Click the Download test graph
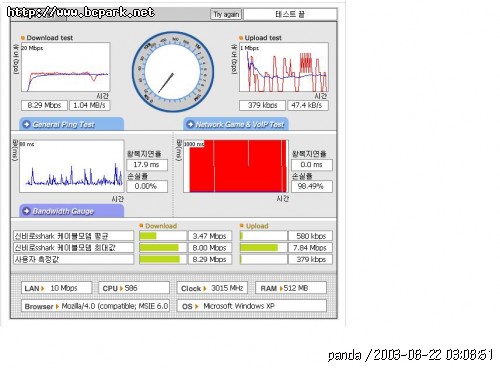This screenshot has height=368, width=500. (66, 67)
